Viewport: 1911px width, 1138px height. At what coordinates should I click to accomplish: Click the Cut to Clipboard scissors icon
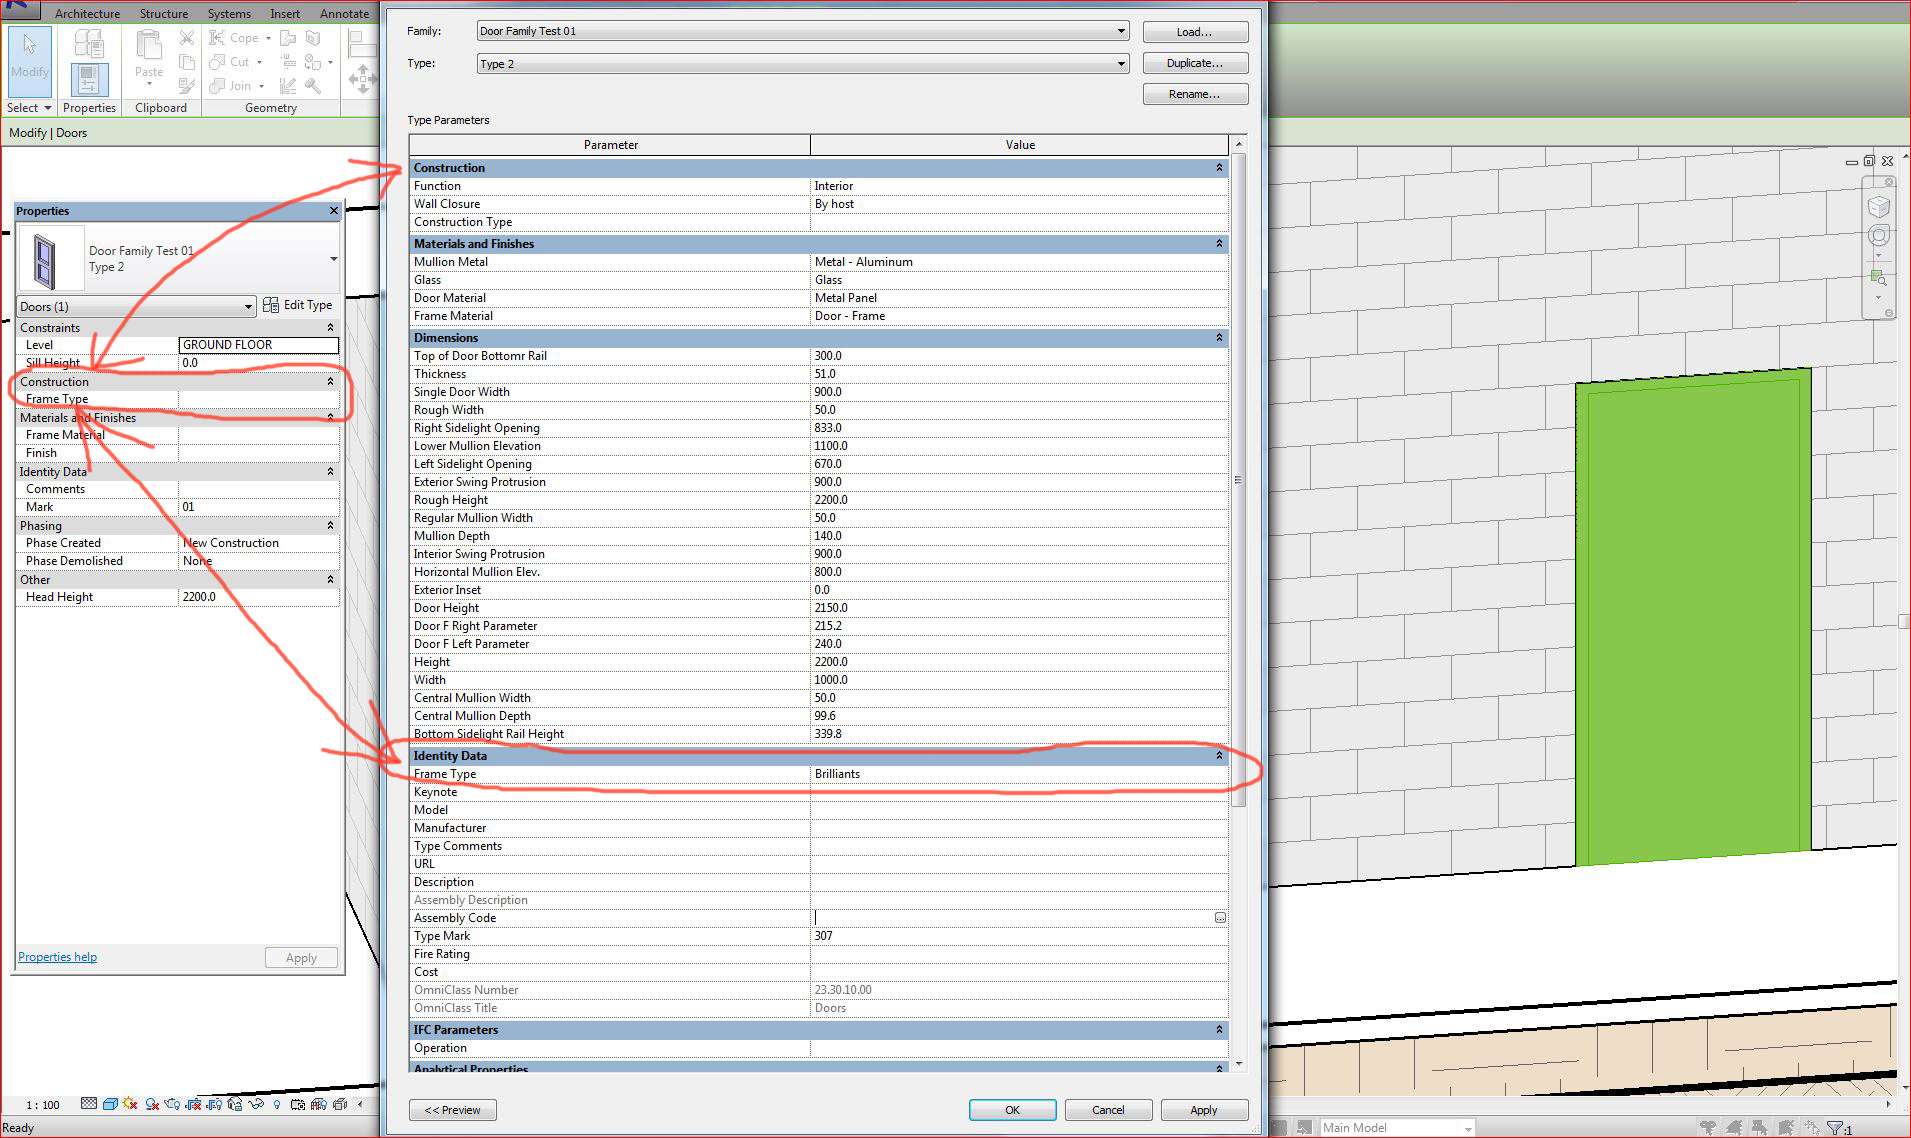187,38
